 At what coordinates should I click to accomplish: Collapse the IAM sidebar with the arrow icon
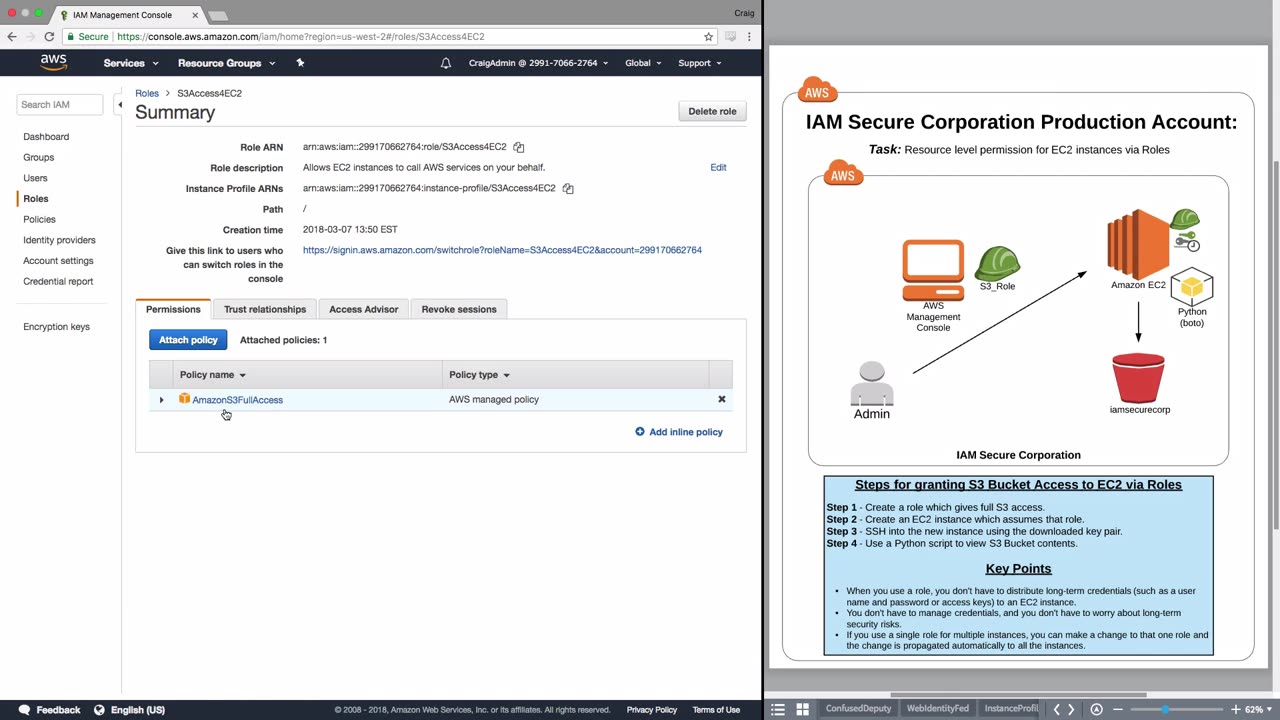(120, 104)
